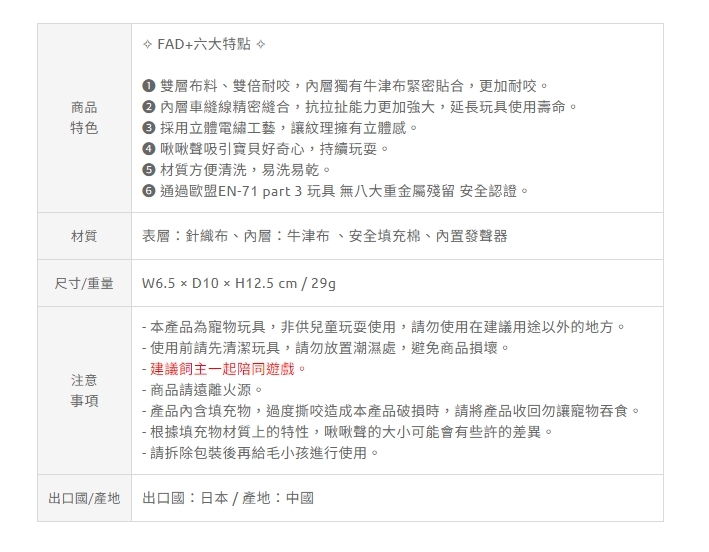The width and height of the screenshot is (709, 552).
Task: Click the 出口國：日本 / 產地：中國 text
Action: coord(229,498)
